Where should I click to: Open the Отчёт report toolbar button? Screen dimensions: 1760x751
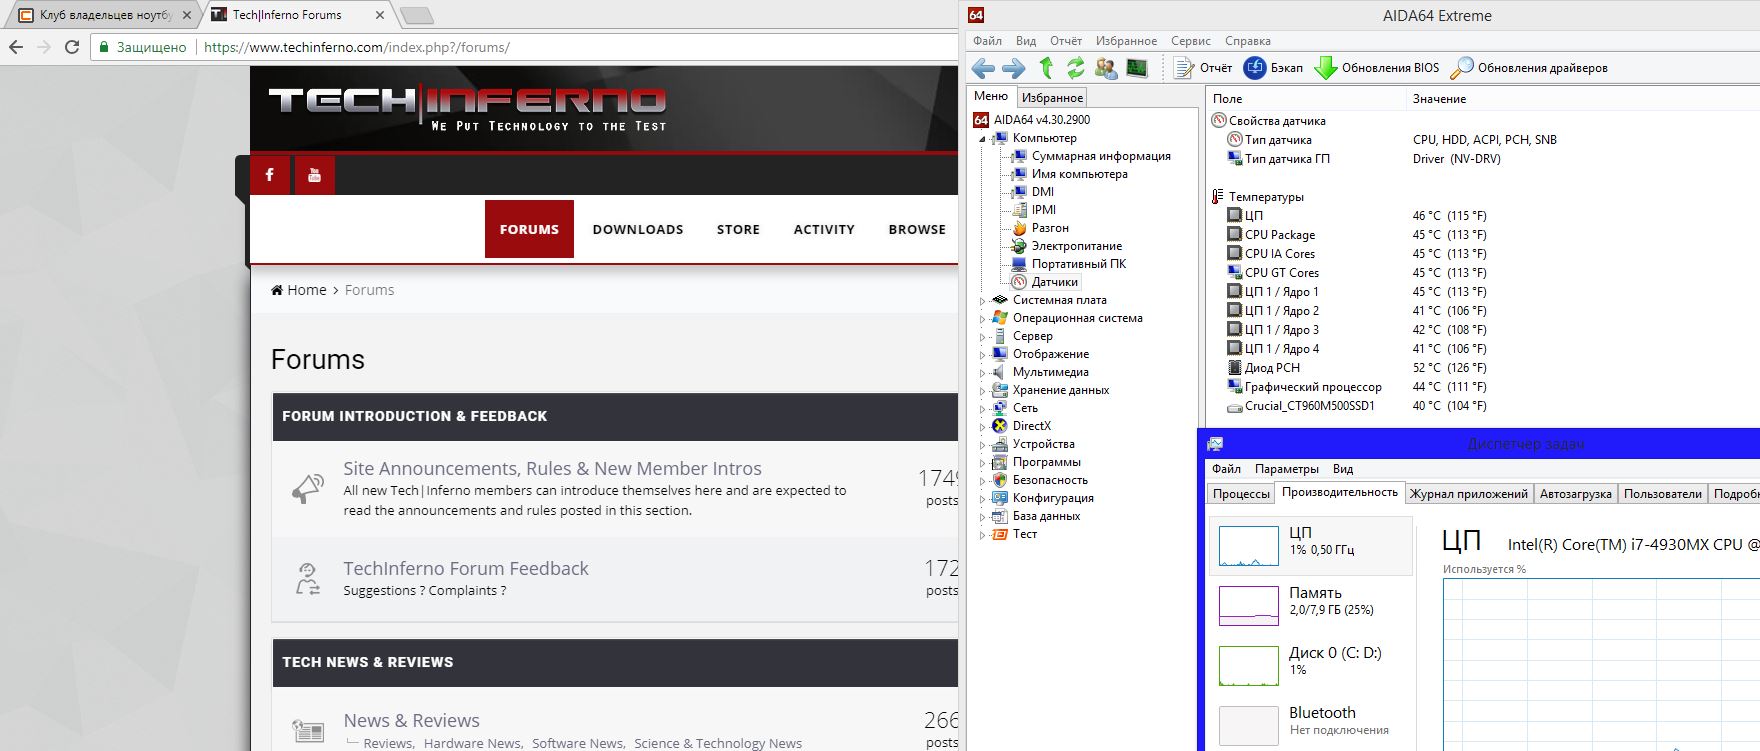[1203, 68]
